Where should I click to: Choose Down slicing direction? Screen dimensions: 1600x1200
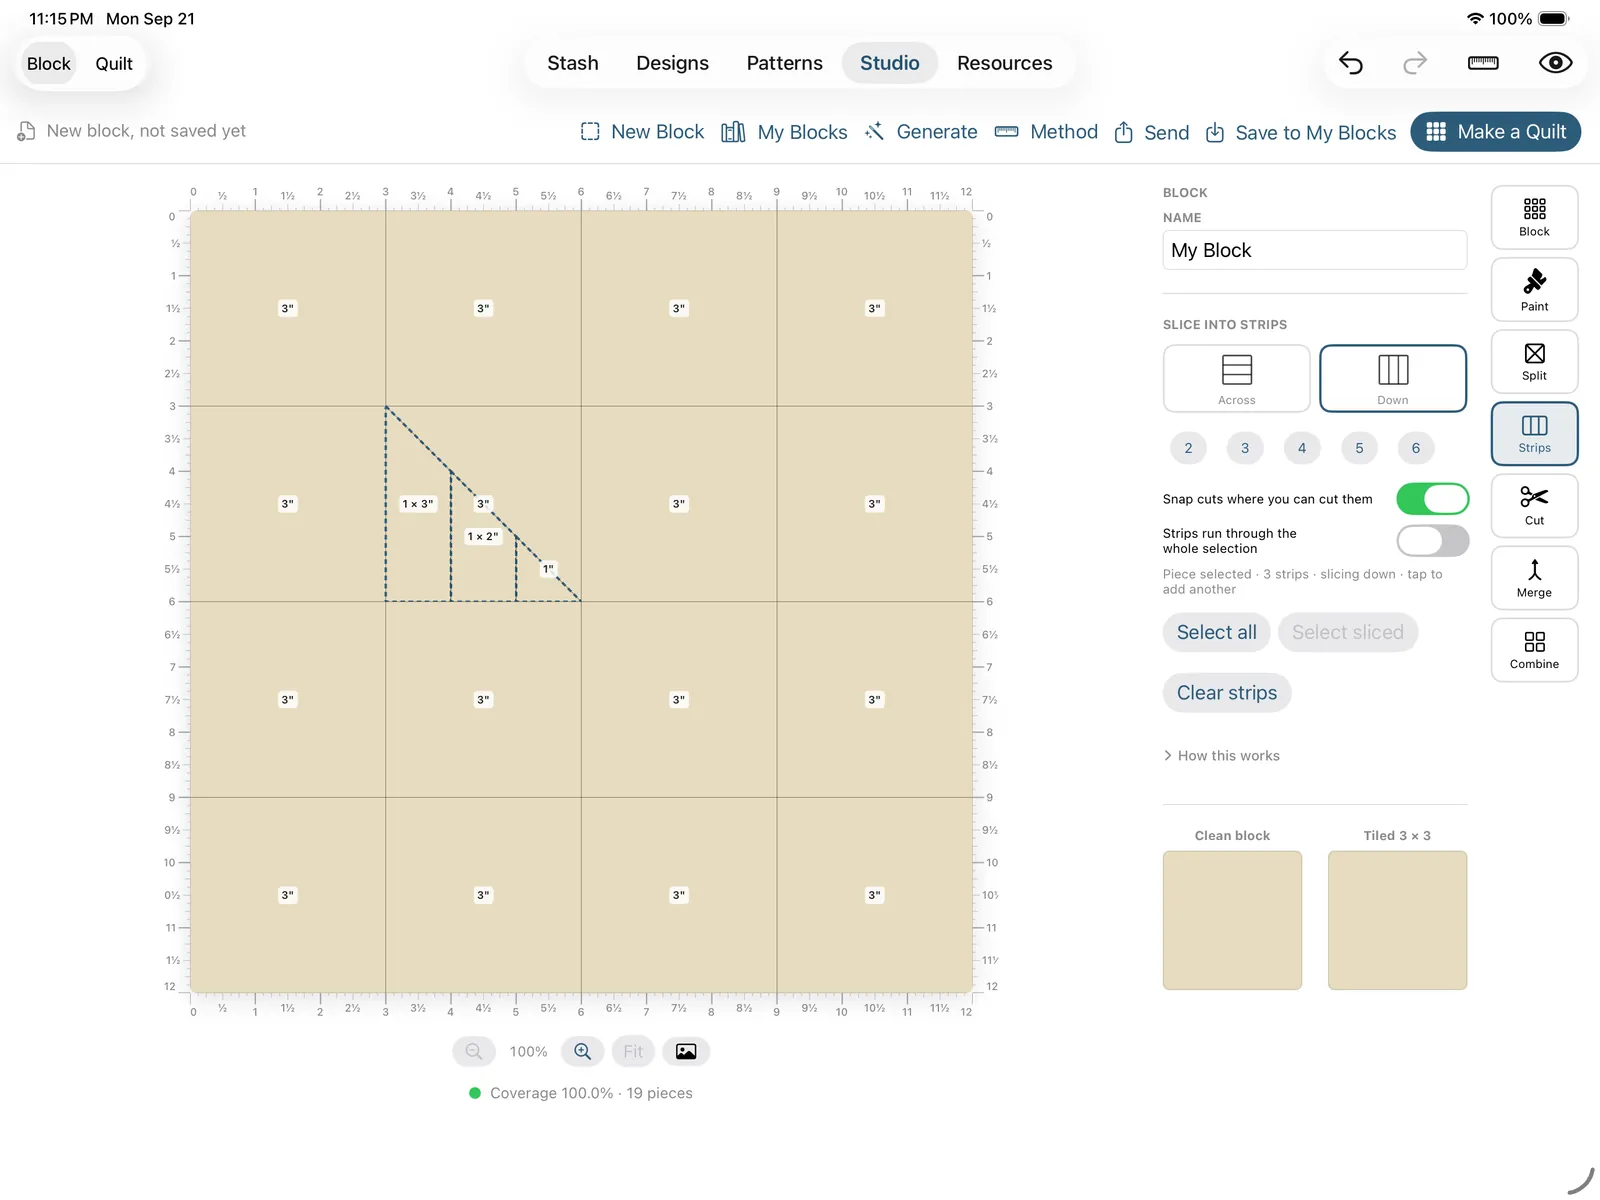1393,378
